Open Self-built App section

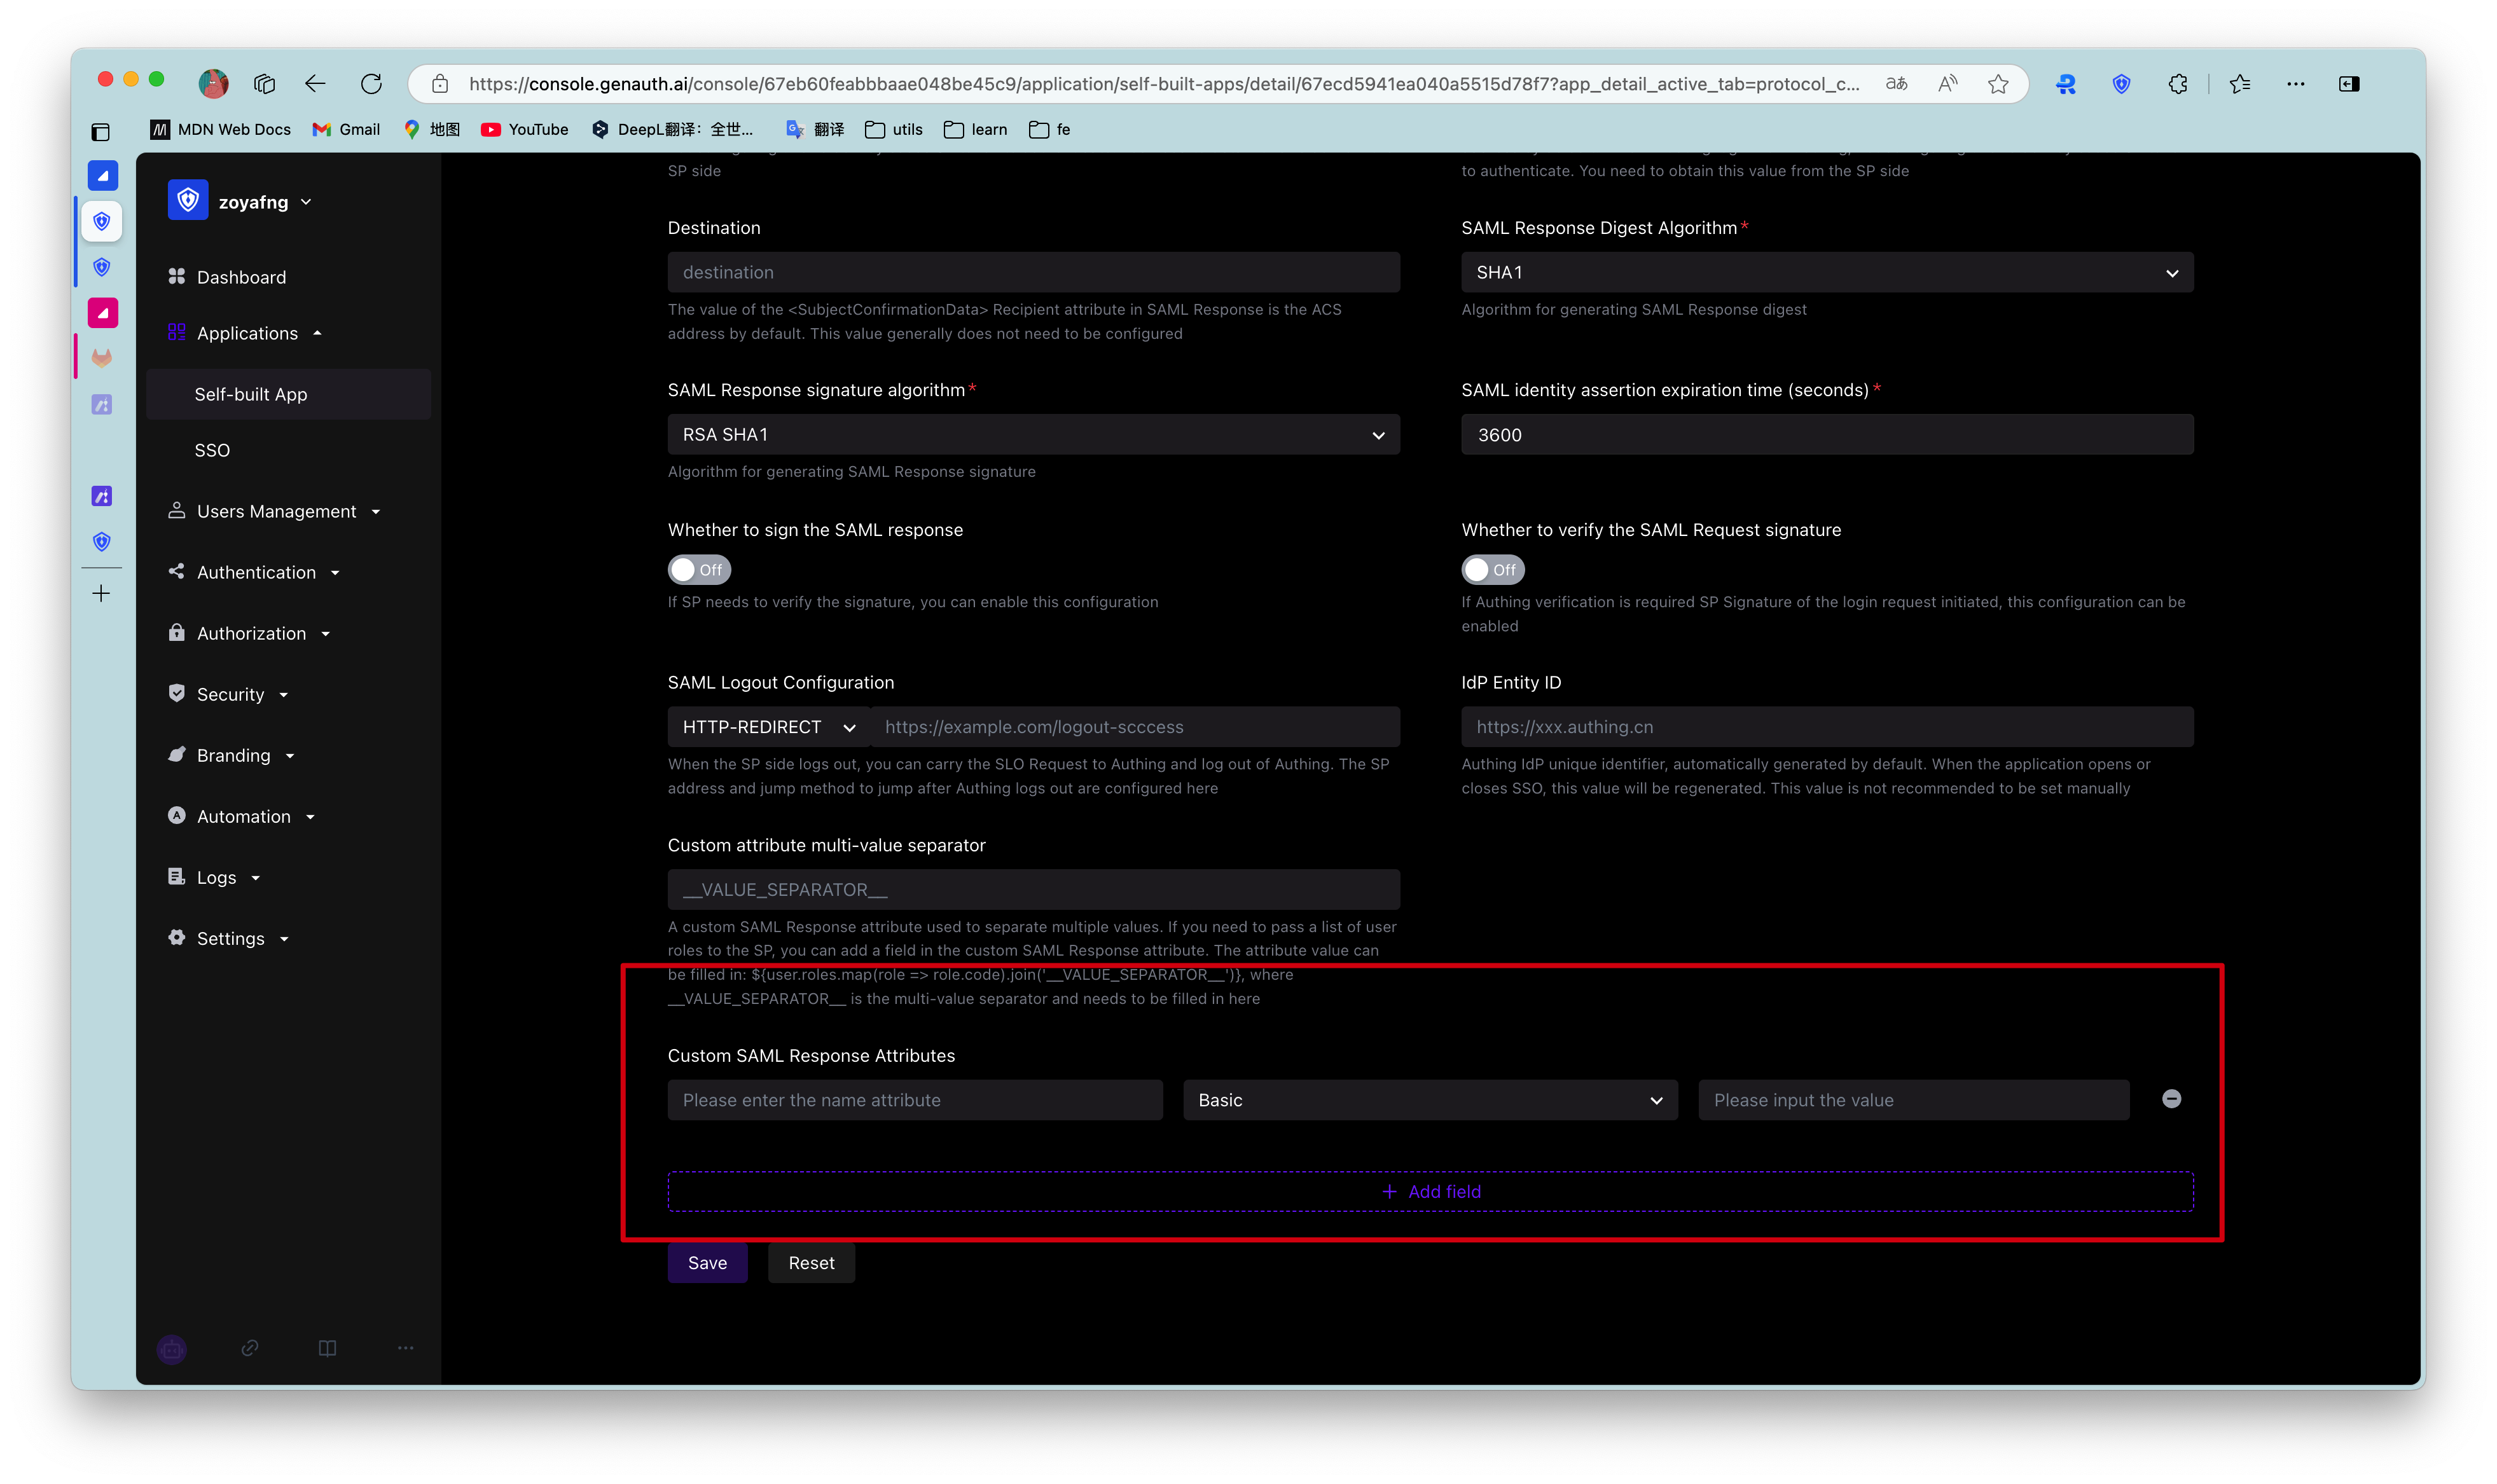[x=288, y=394]
